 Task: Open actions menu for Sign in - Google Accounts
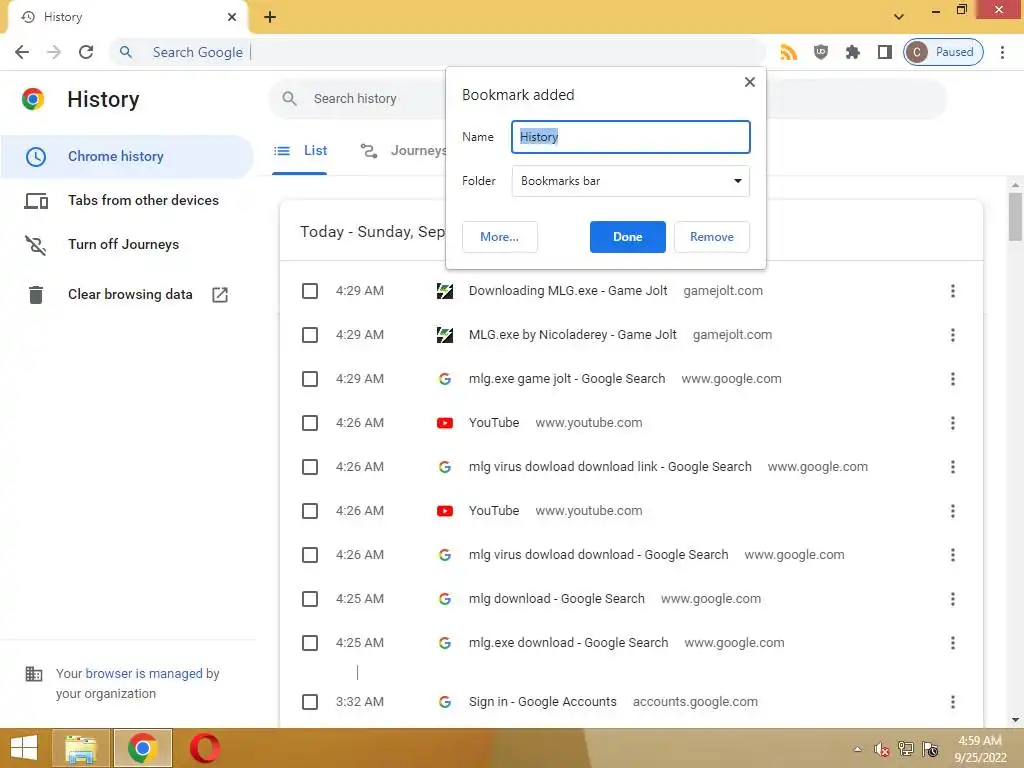tap(953, 702)
